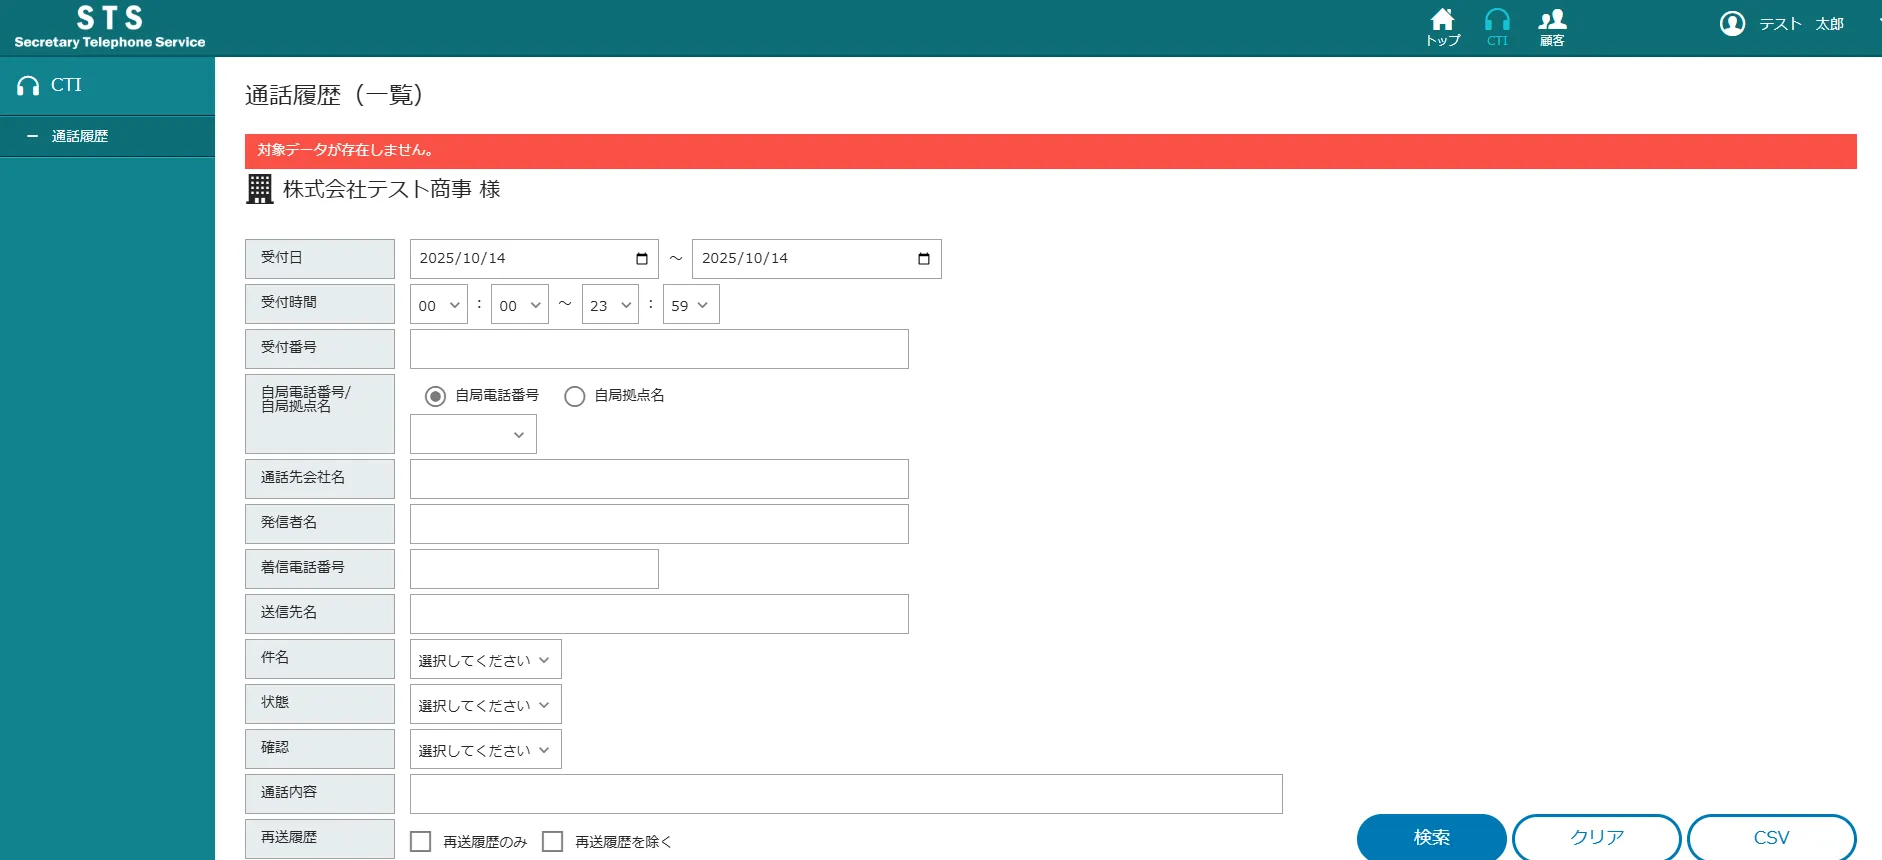Click the STS logo
This screenshot has width=1882, height=860.
point(110,27)
